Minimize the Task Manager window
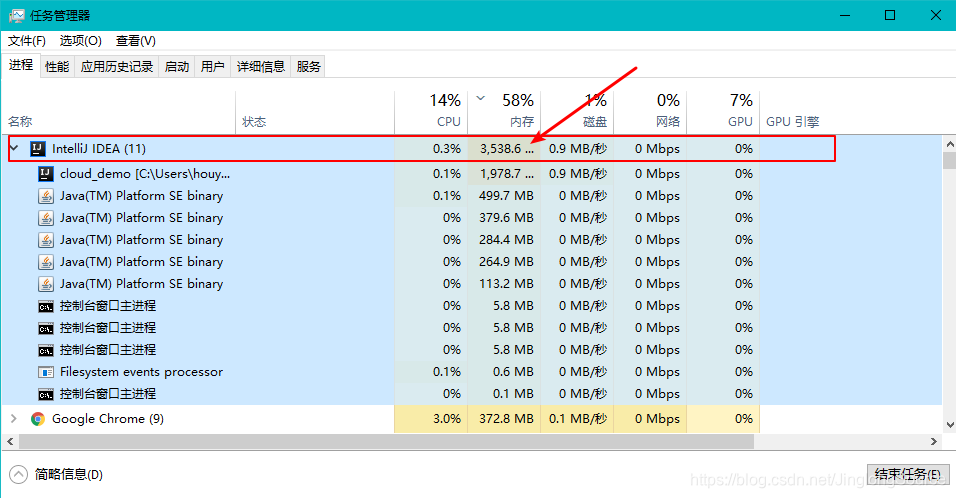This screenshot has width=956, height=498. coord(845,15)
